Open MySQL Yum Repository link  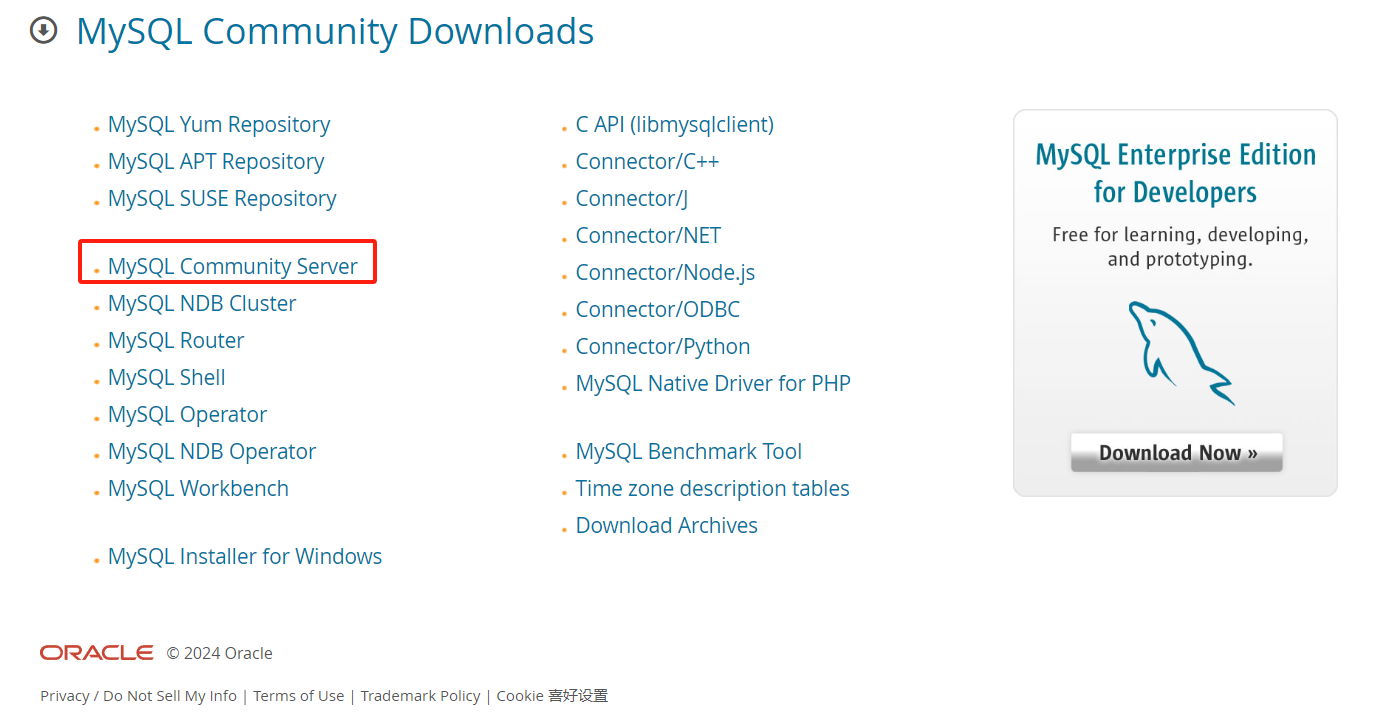[x=219, y=125]
